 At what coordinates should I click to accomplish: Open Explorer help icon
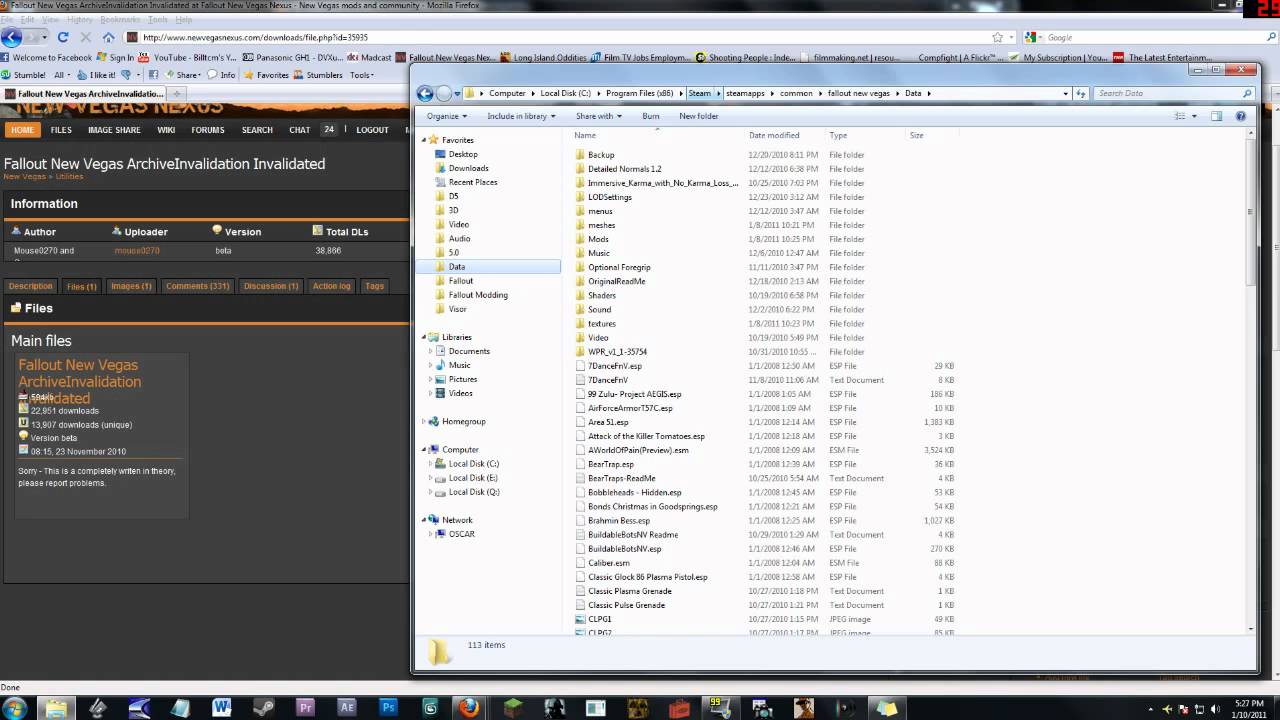[1241, 116]
